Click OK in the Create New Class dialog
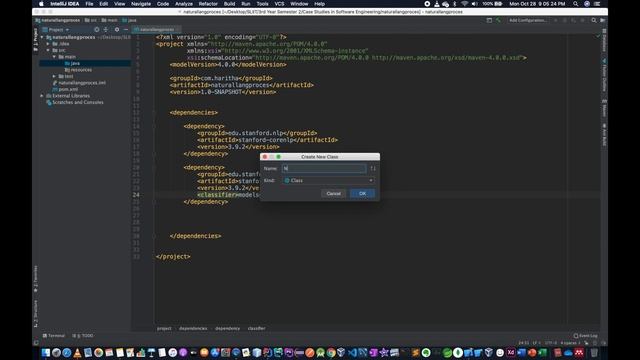Screen dimensions: 640x360 click(x=362, y=193)
